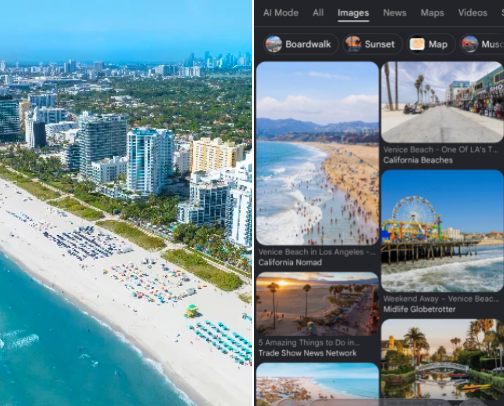
Task: Open the sunset palm trees beach image
Action: 317,304
